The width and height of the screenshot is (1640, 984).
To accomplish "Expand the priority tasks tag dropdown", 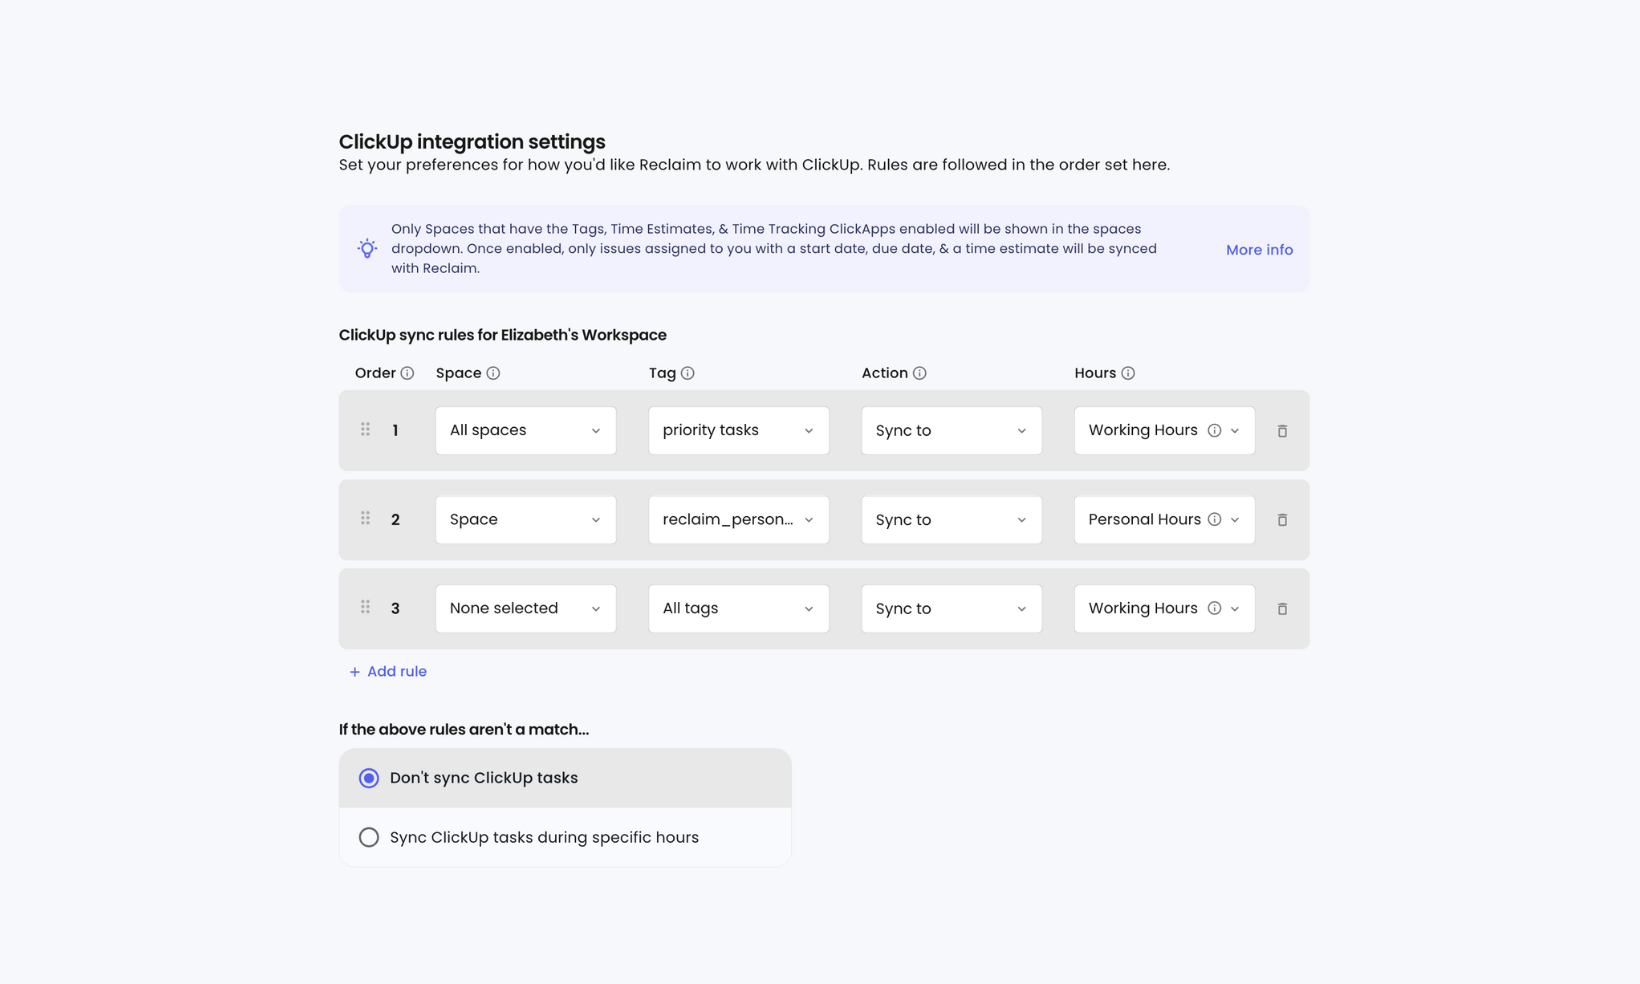I will tap(739, 430).
